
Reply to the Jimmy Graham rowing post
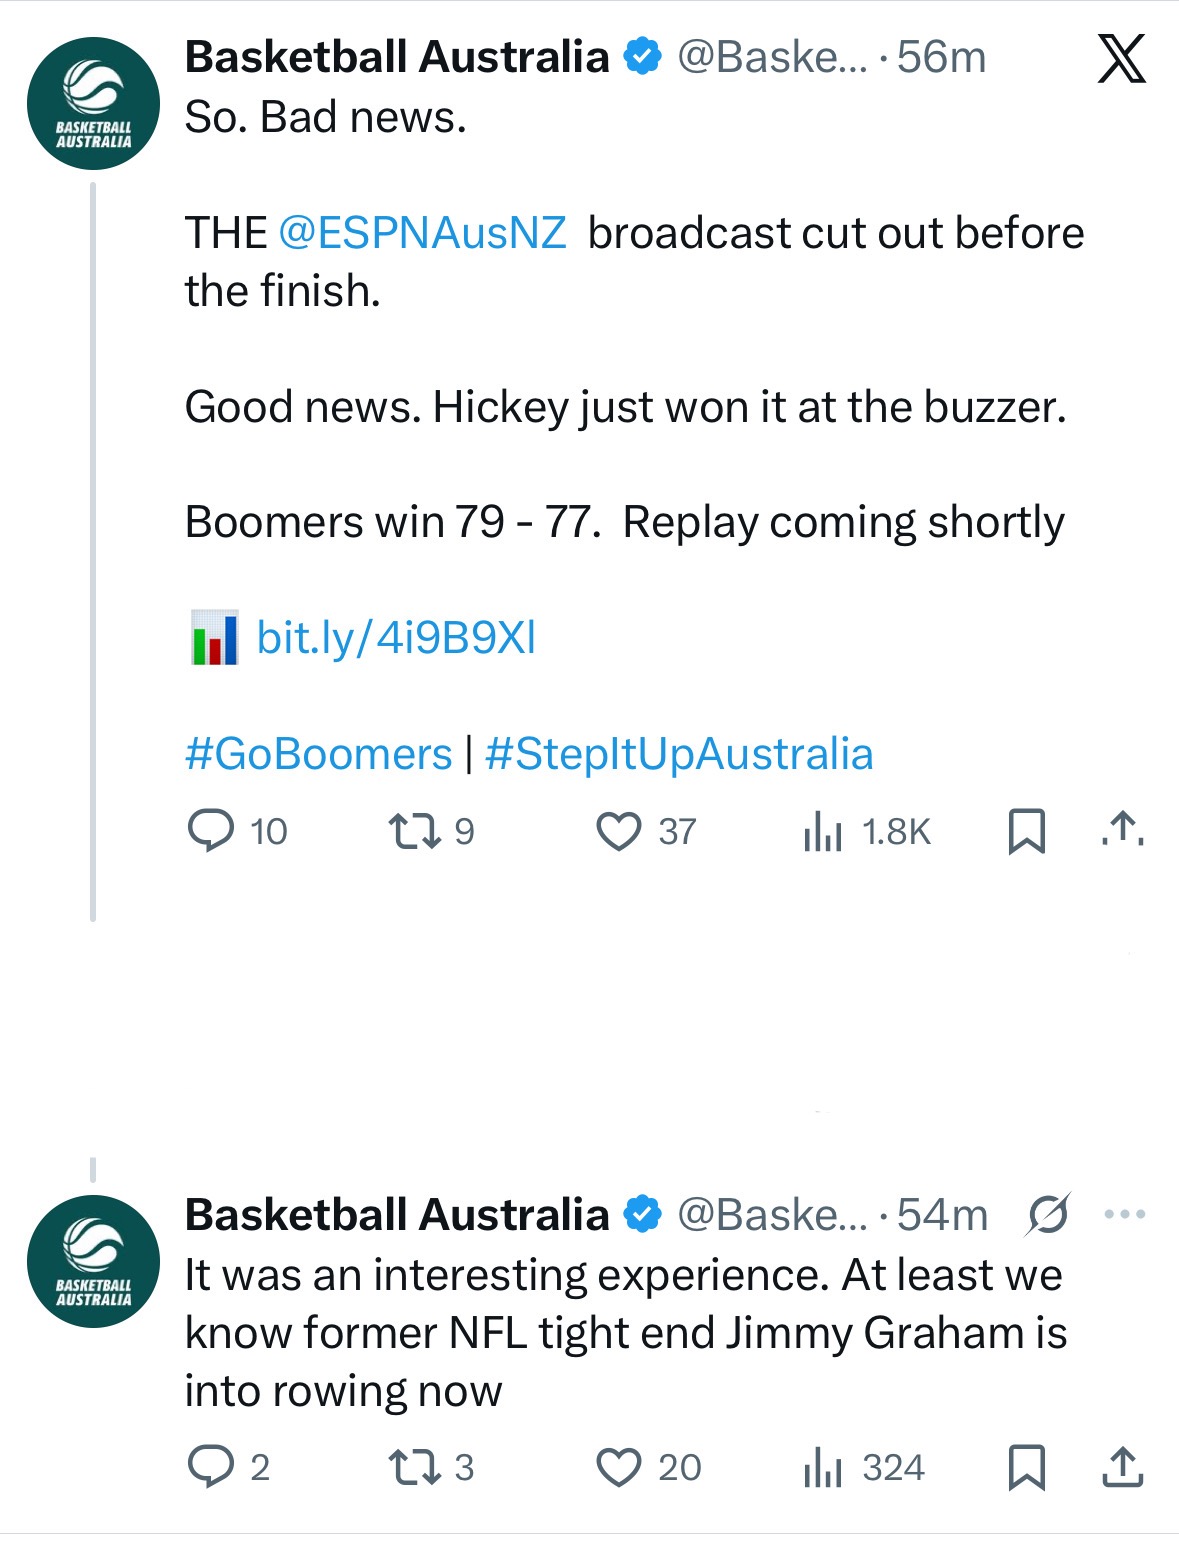pos(211,1467)
